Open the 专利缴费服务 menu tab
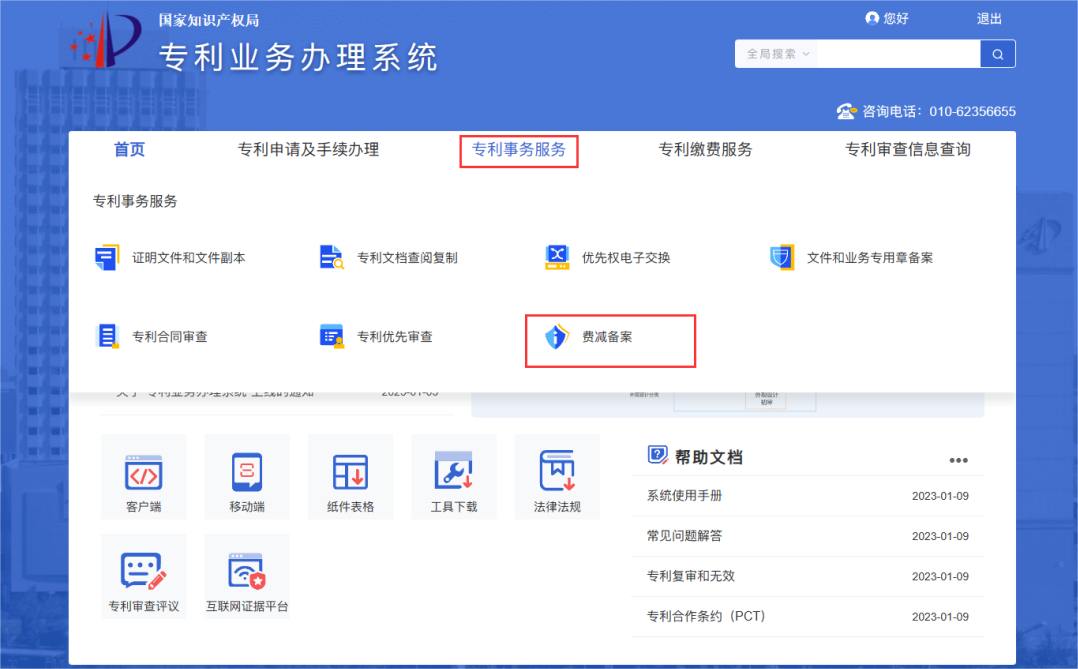1078x669 pixels. [705, 150]
